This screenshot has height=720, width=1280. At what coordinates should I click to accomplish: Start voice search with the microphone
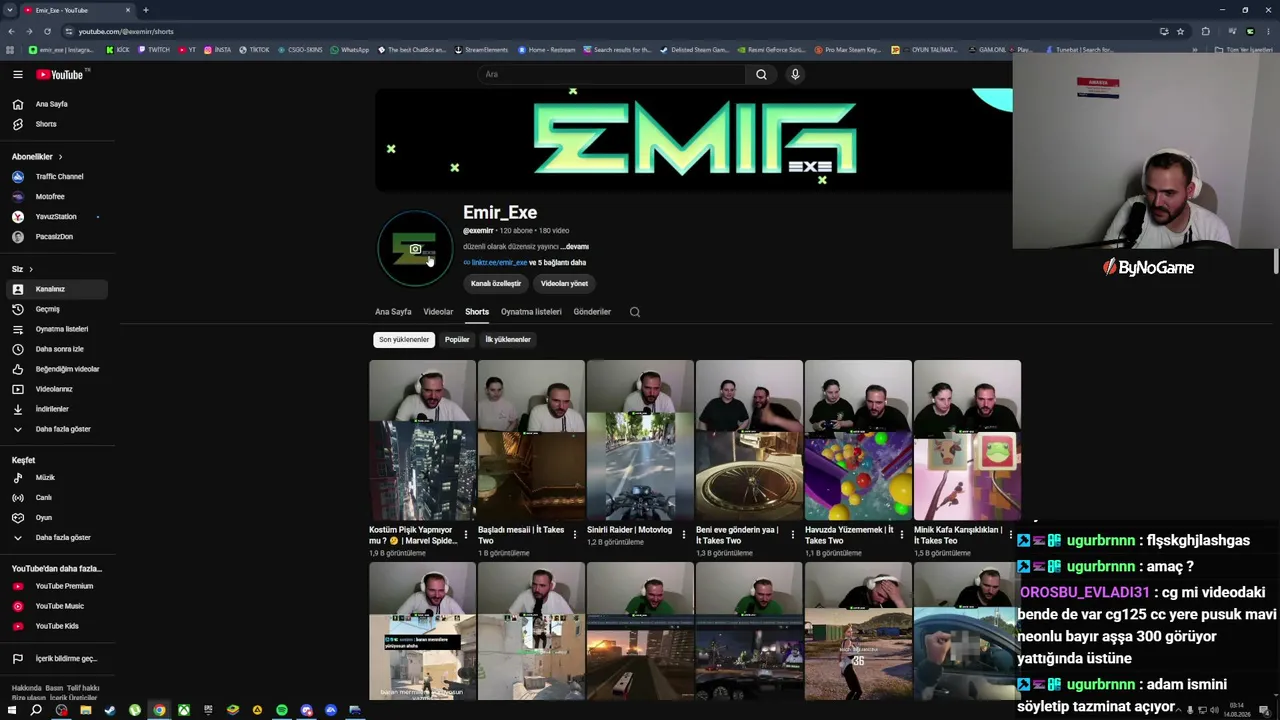click(x=795, y=74)
